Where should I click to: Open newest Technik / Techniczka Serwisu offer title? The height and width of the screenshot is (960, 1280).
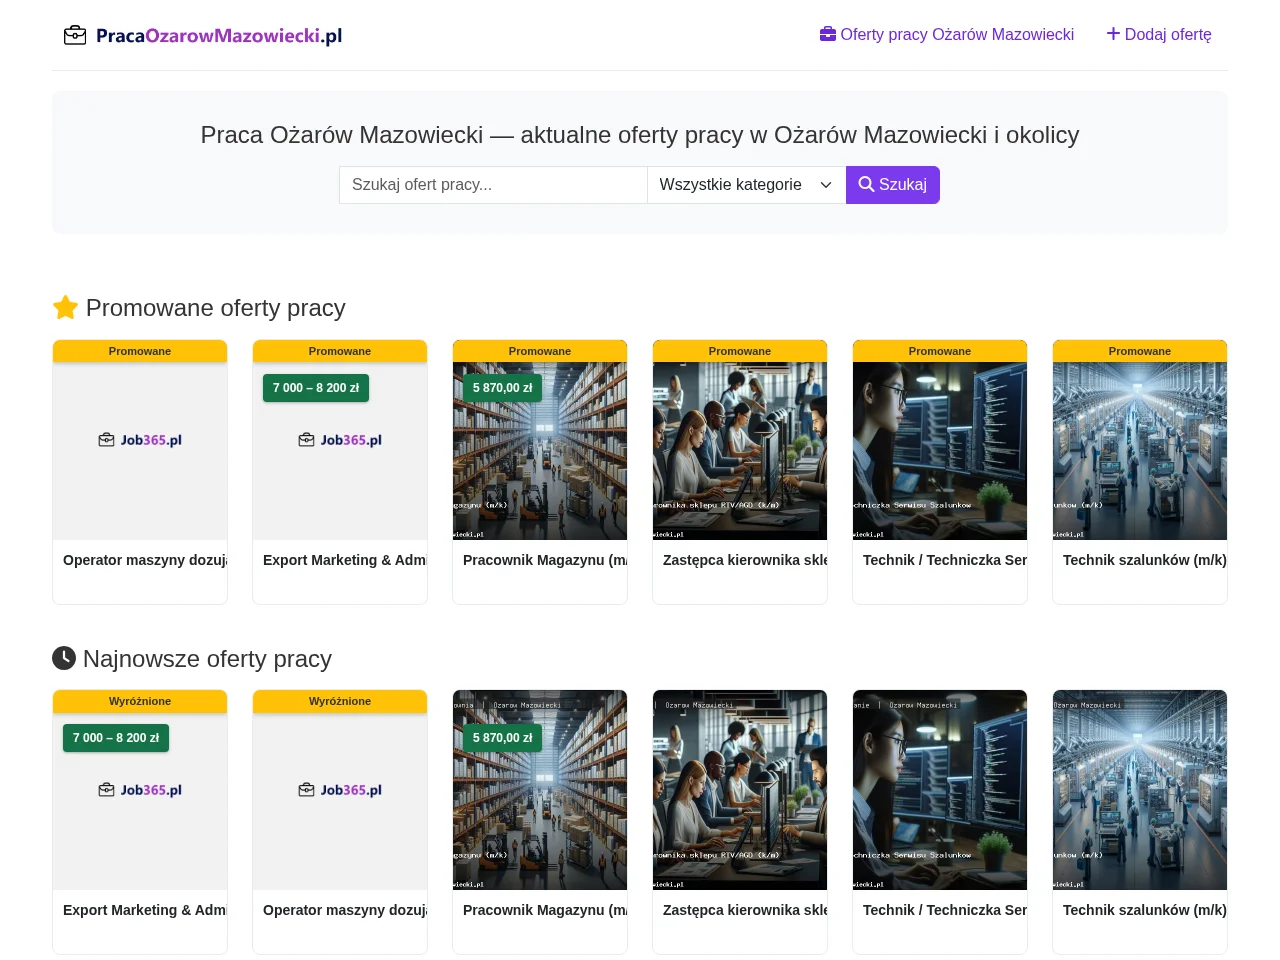(945, 910)
